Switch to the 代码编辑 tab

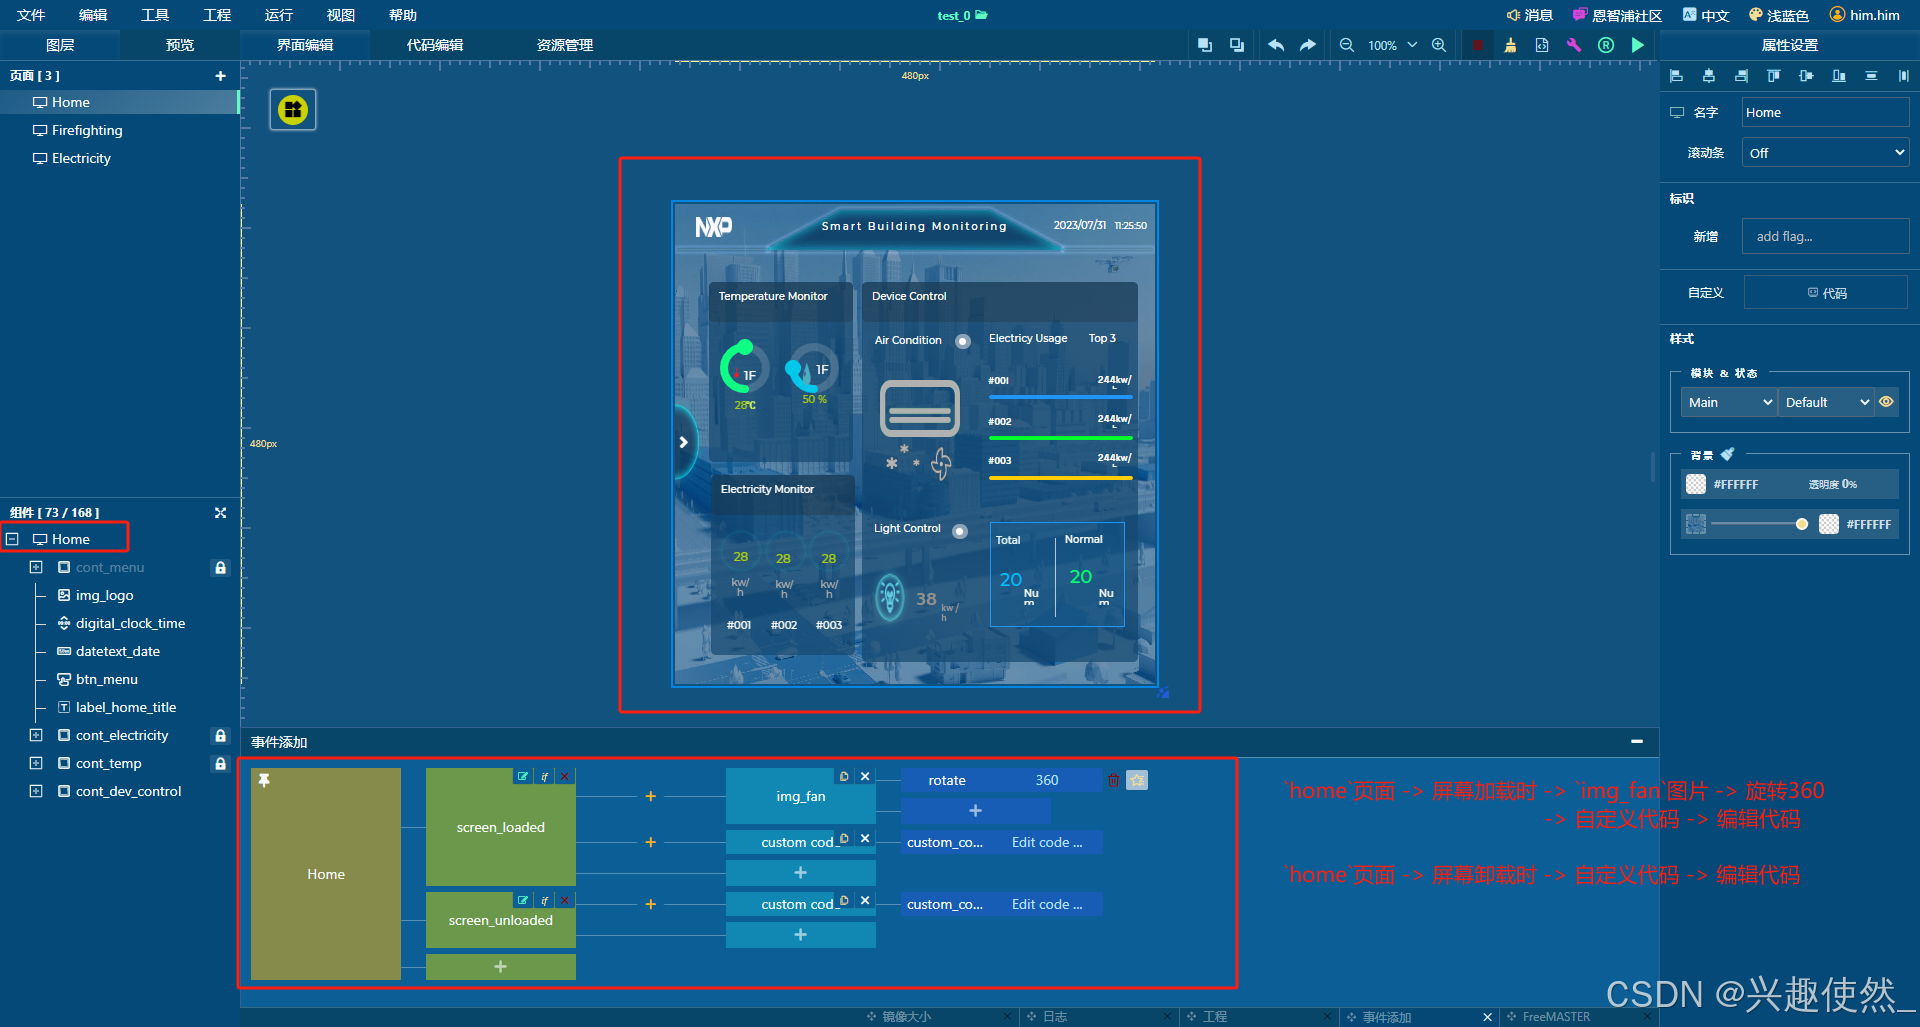435,45
